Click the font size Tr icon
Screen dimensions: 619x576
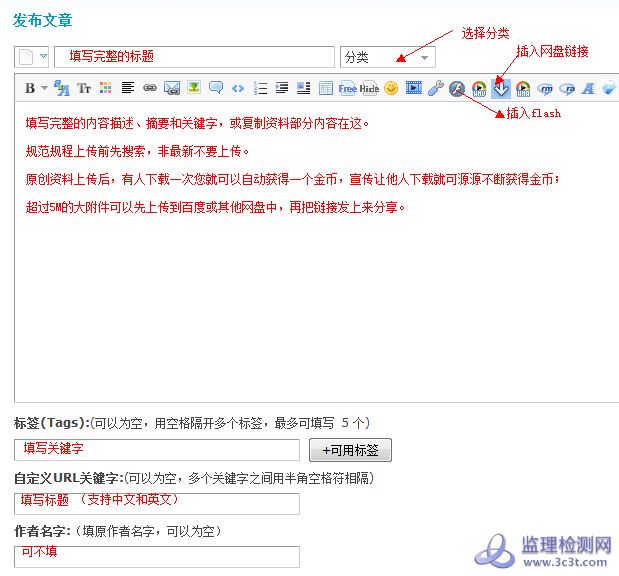click(84, 88)
